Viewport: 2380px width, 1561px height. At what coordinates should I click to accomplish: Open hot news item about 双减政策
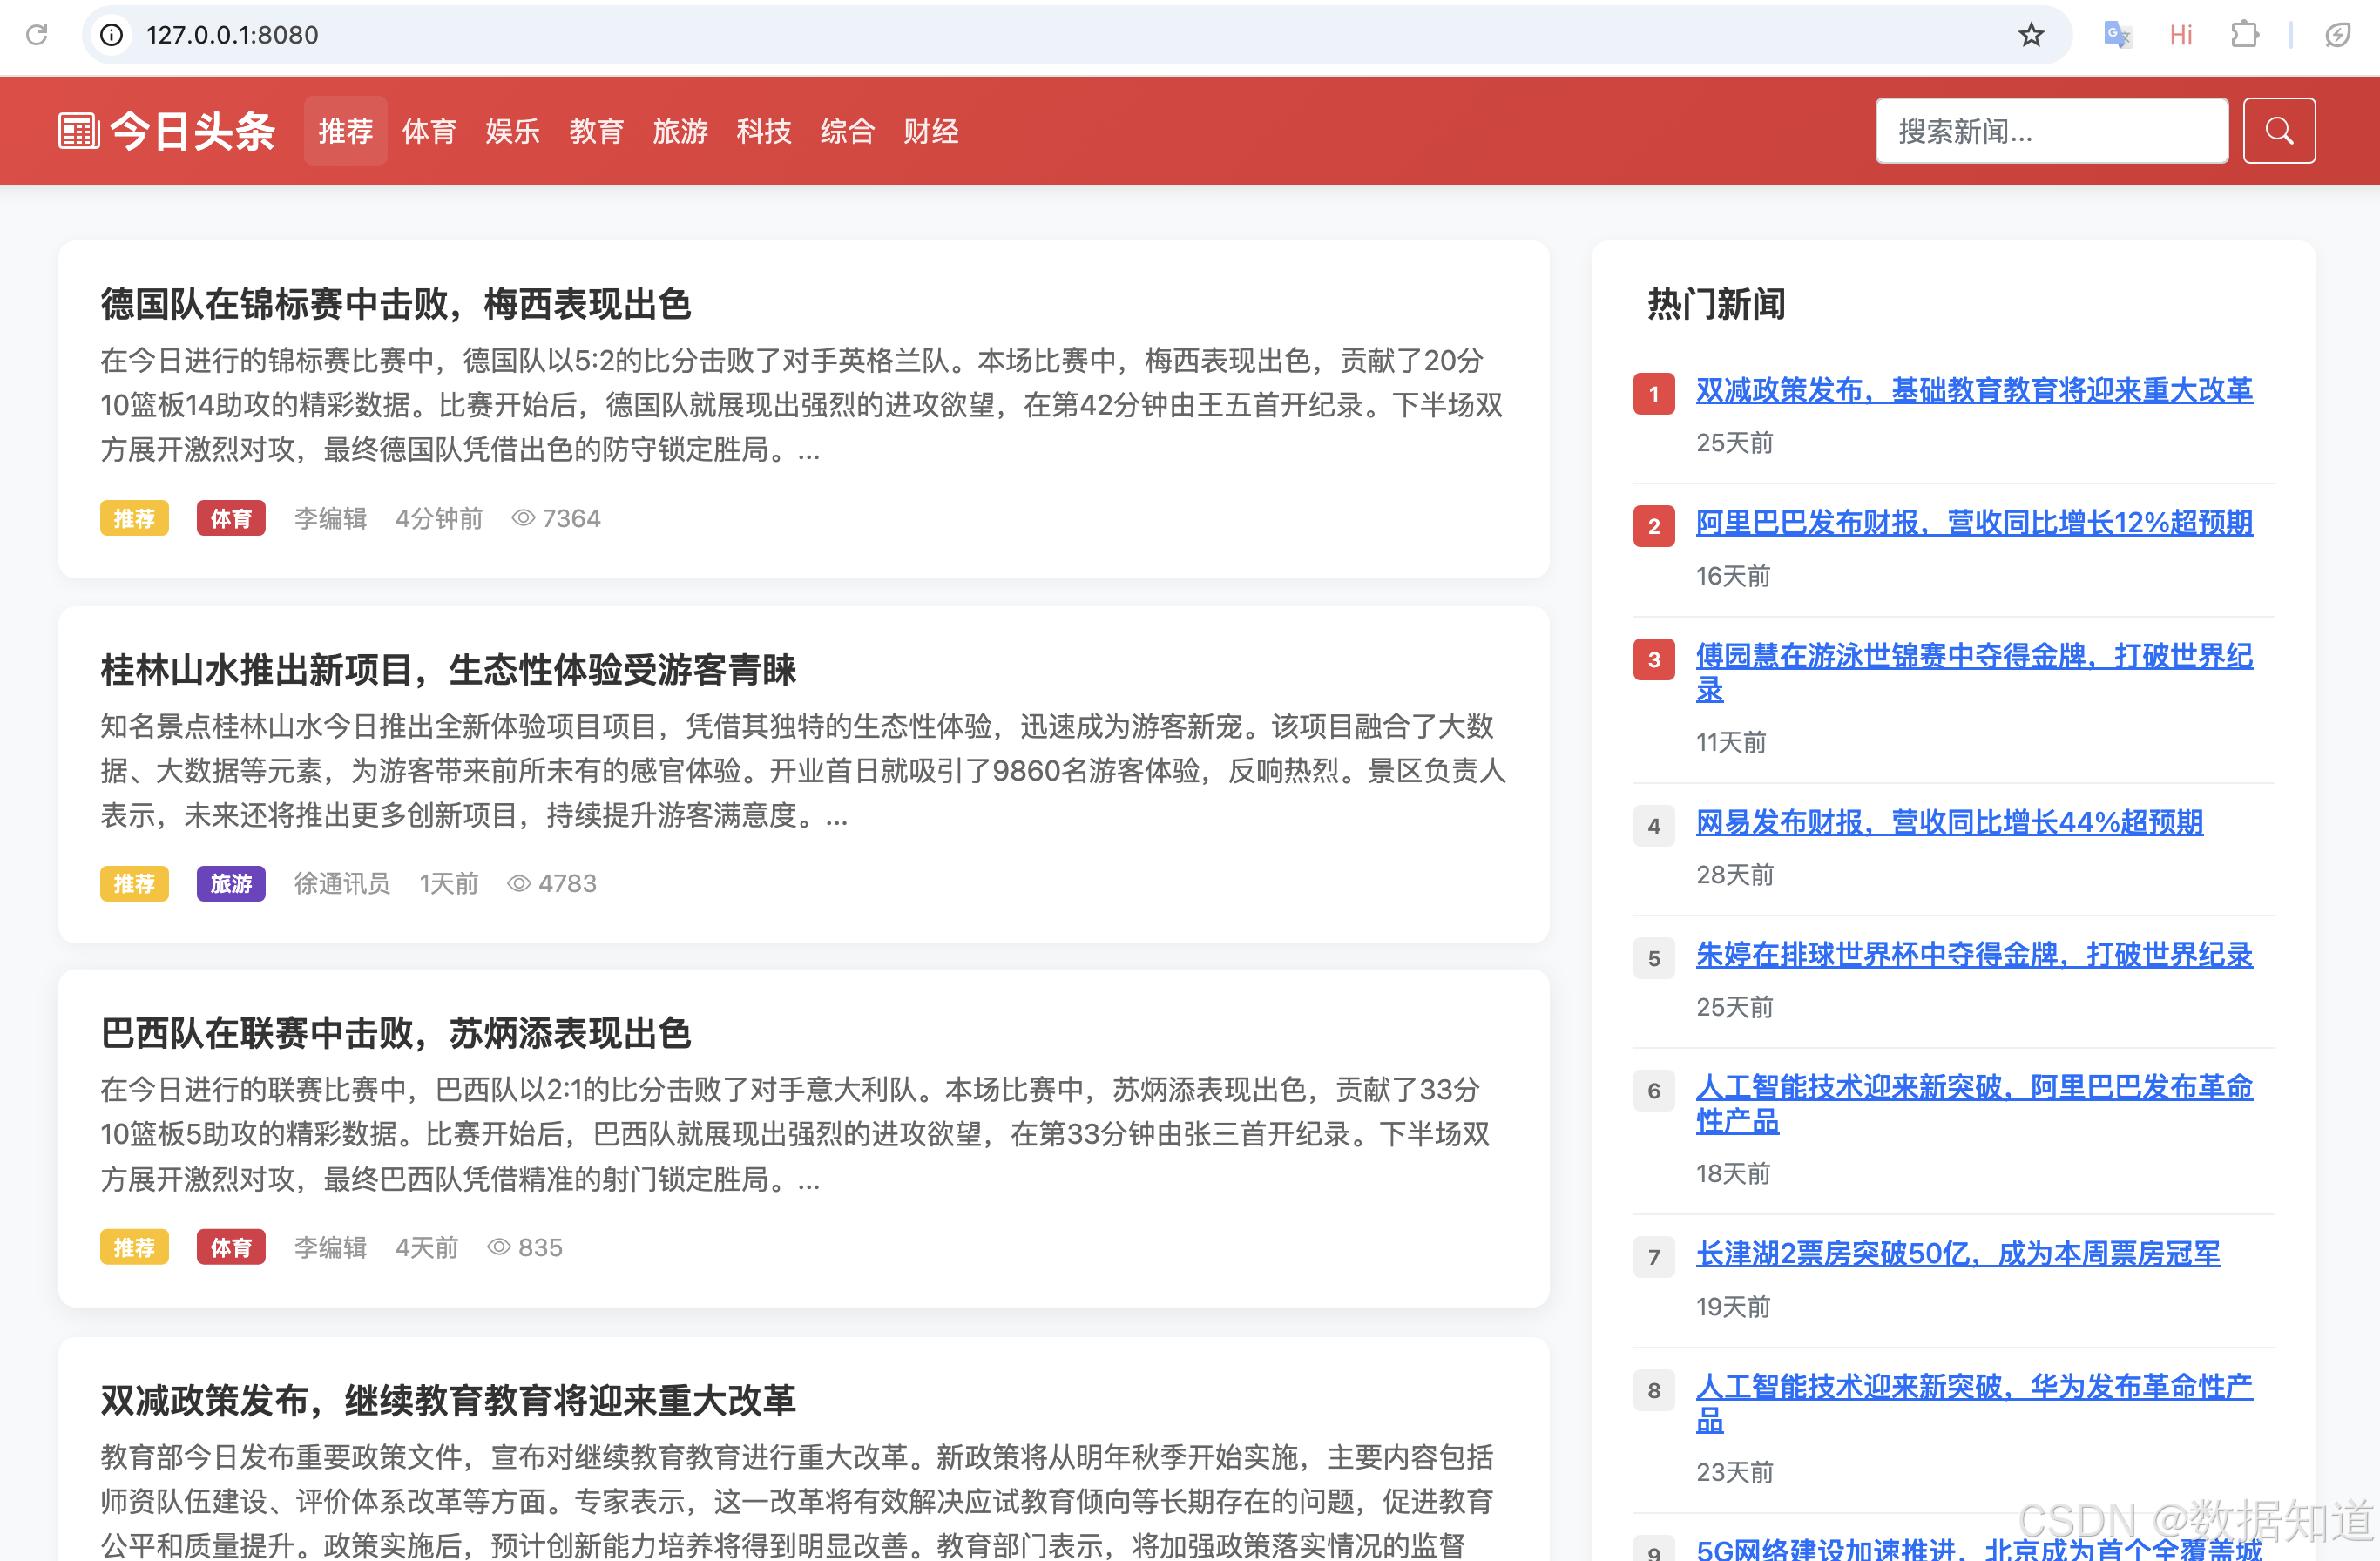[x=1973, y=391]
